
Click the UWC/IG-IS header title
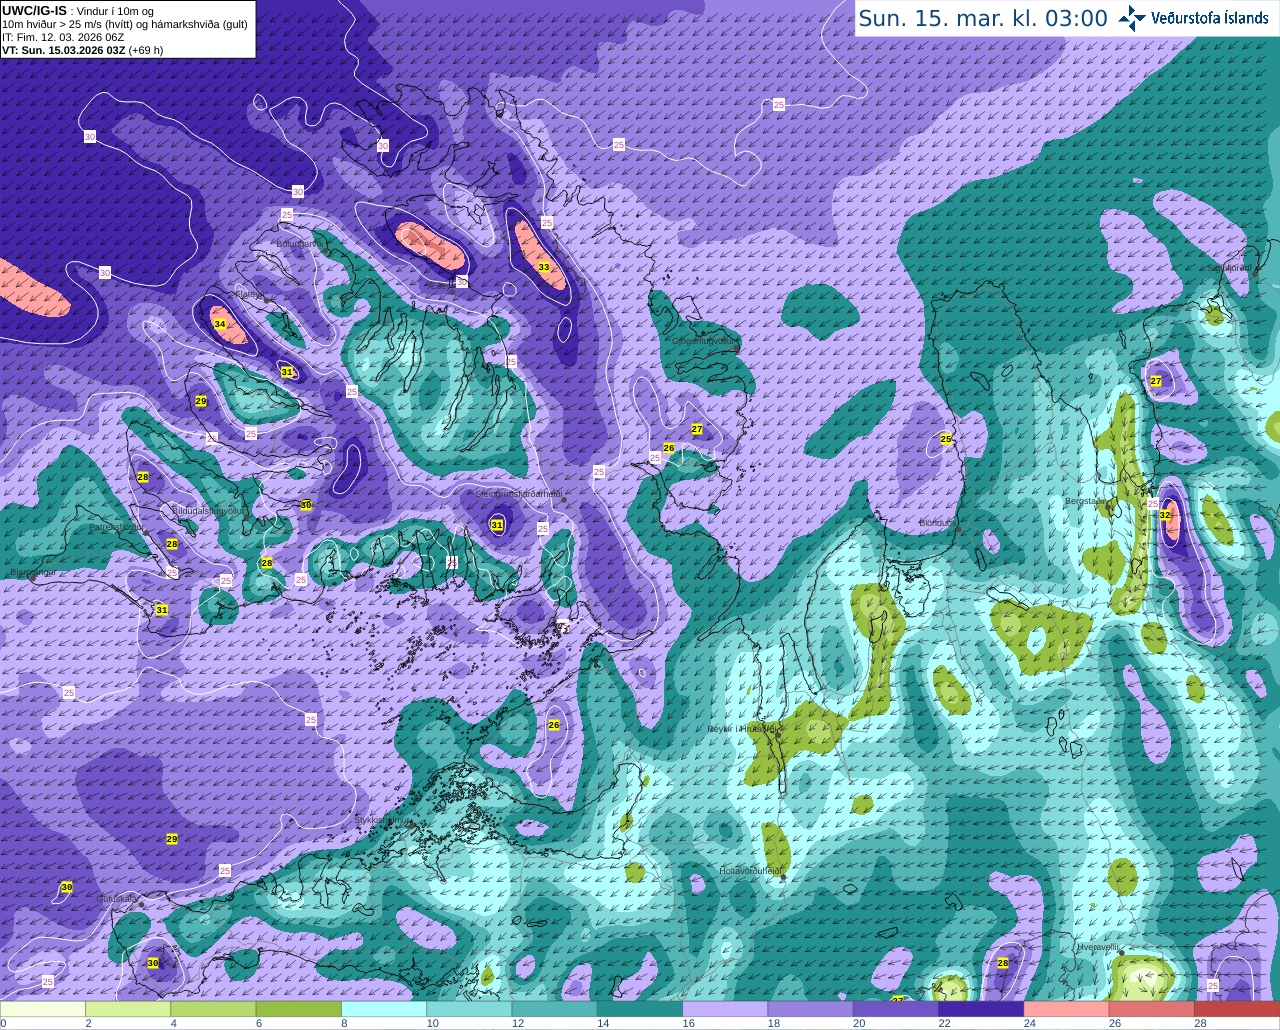pos(34,10)
